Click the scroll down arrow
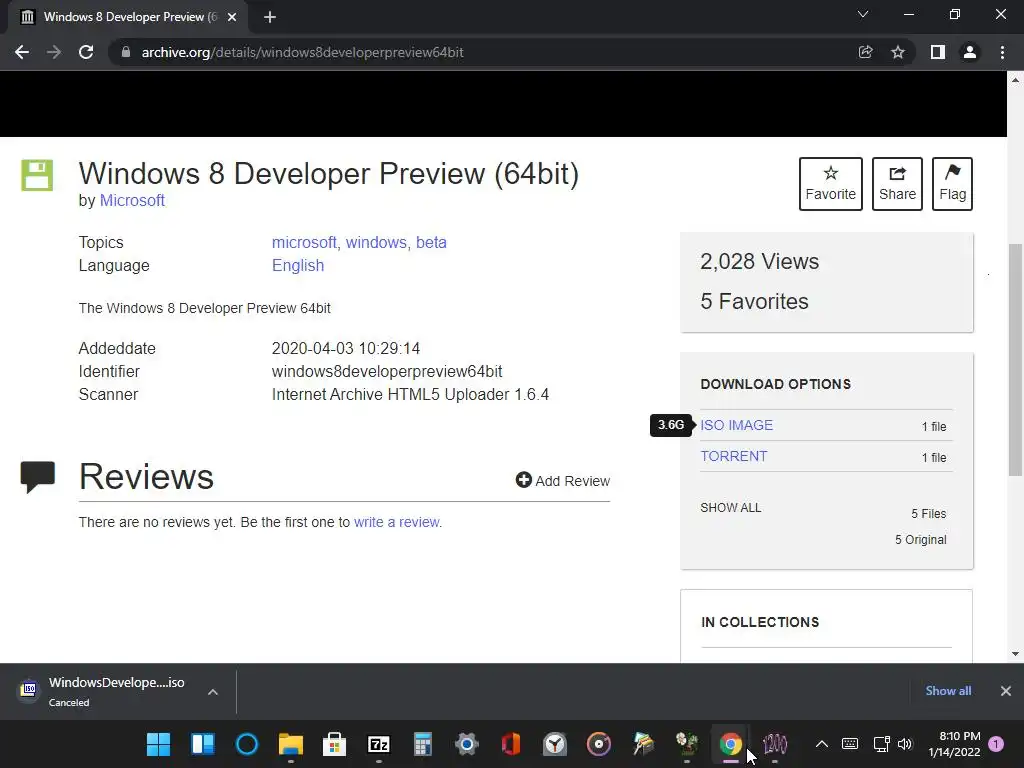1024x768 pixels. click(1016, 654)
